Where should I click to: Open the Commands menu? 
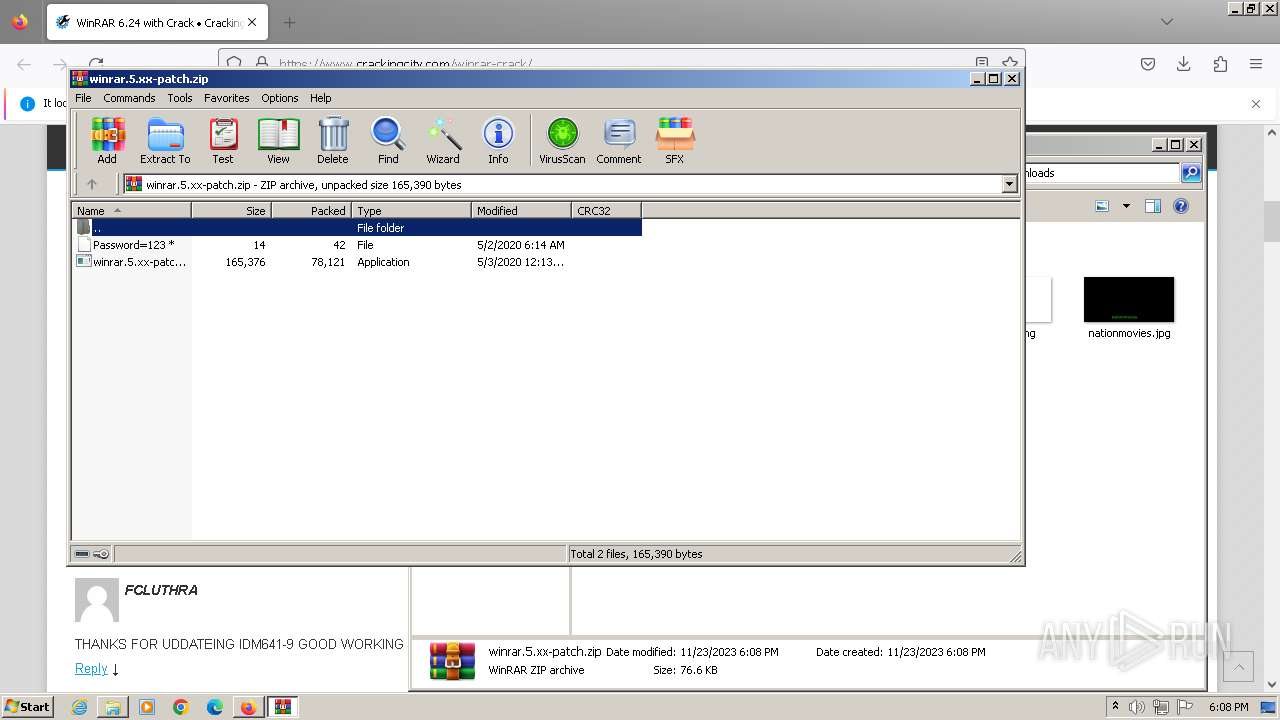click(x=129, y=98)
